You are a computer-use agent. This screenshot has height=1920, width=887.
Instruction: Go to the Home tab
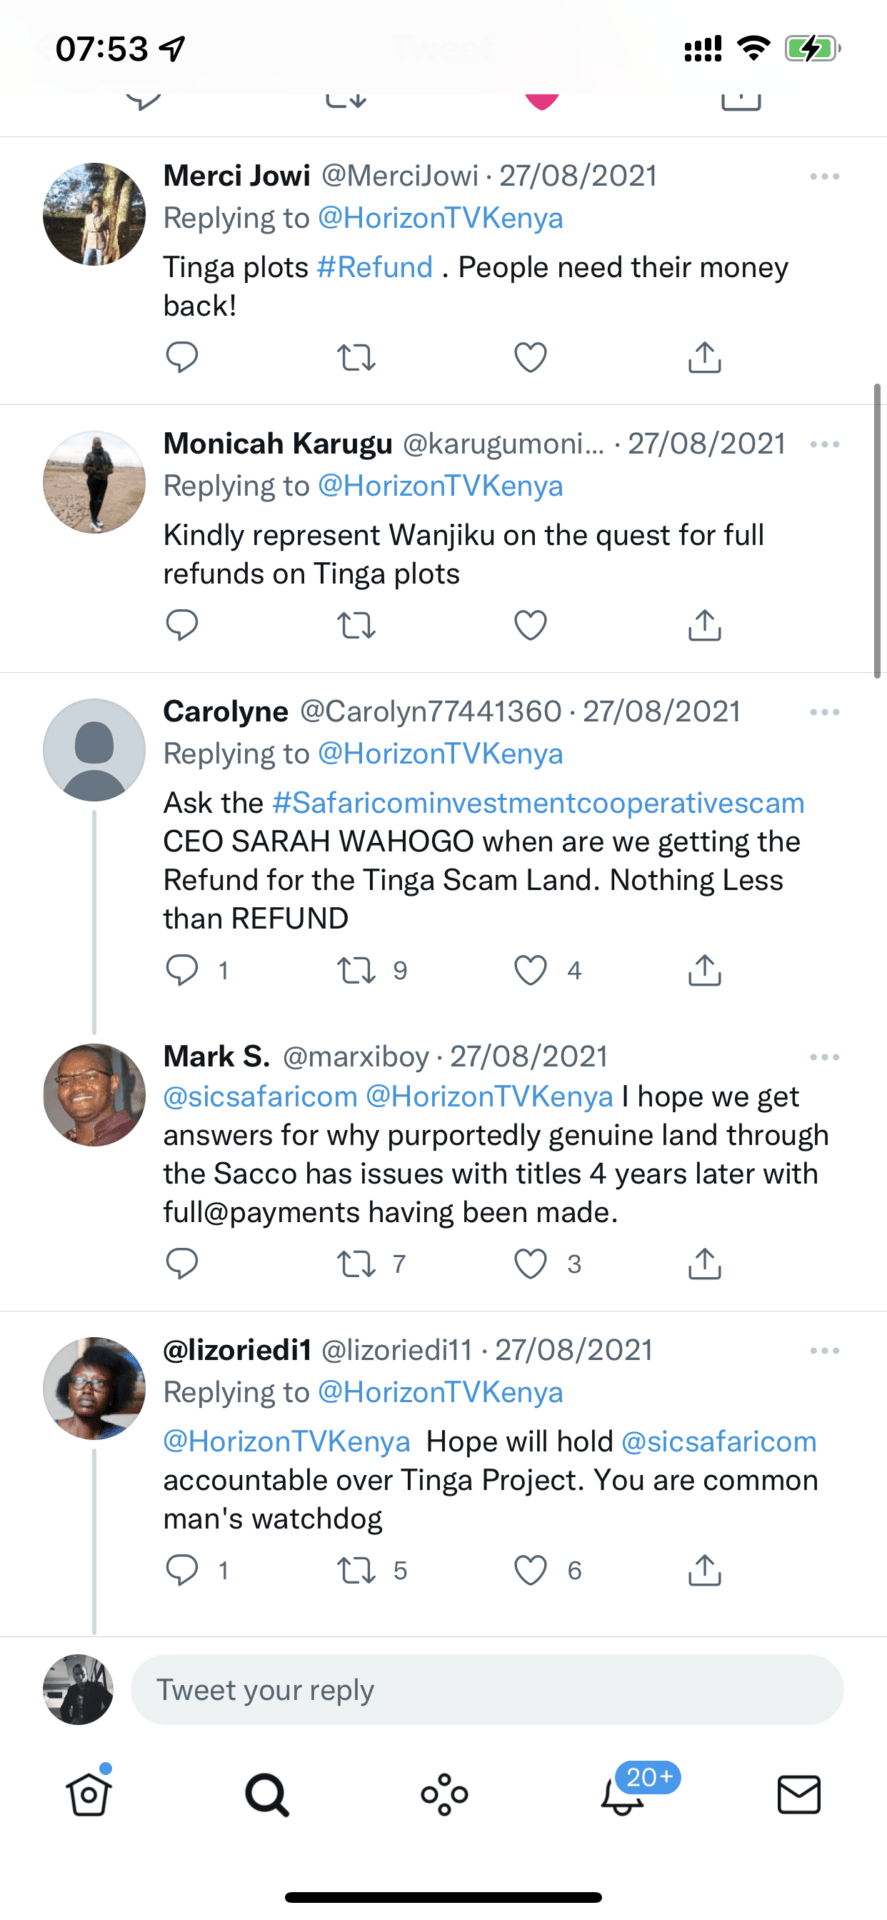point(89,1794)
